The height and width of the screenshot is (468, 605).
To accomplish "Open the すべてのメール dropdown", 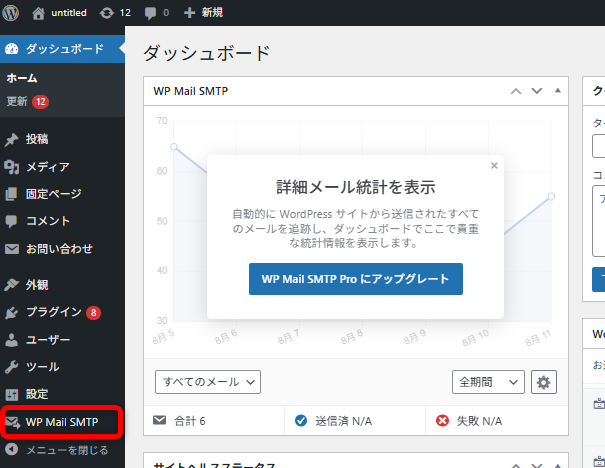I will (x=208, y=382).
